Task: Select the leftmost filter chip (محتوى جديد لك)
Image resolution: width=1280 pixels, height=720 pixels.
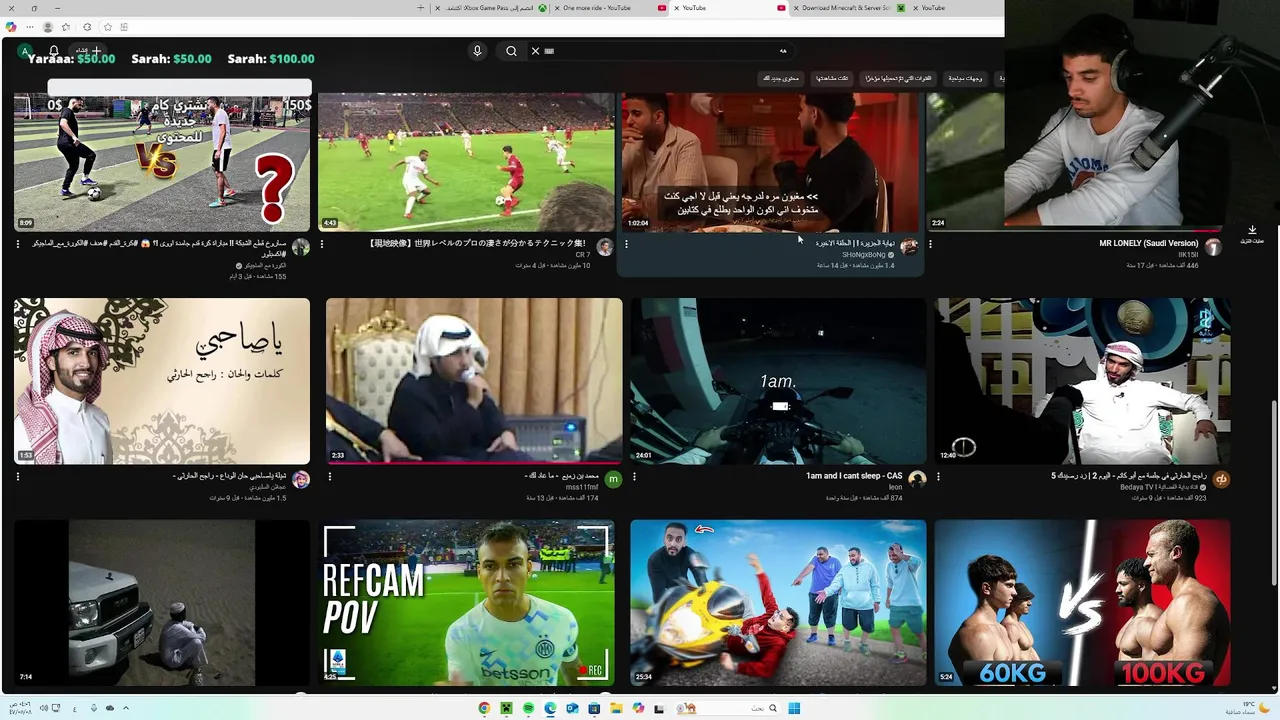Action: 781,78
